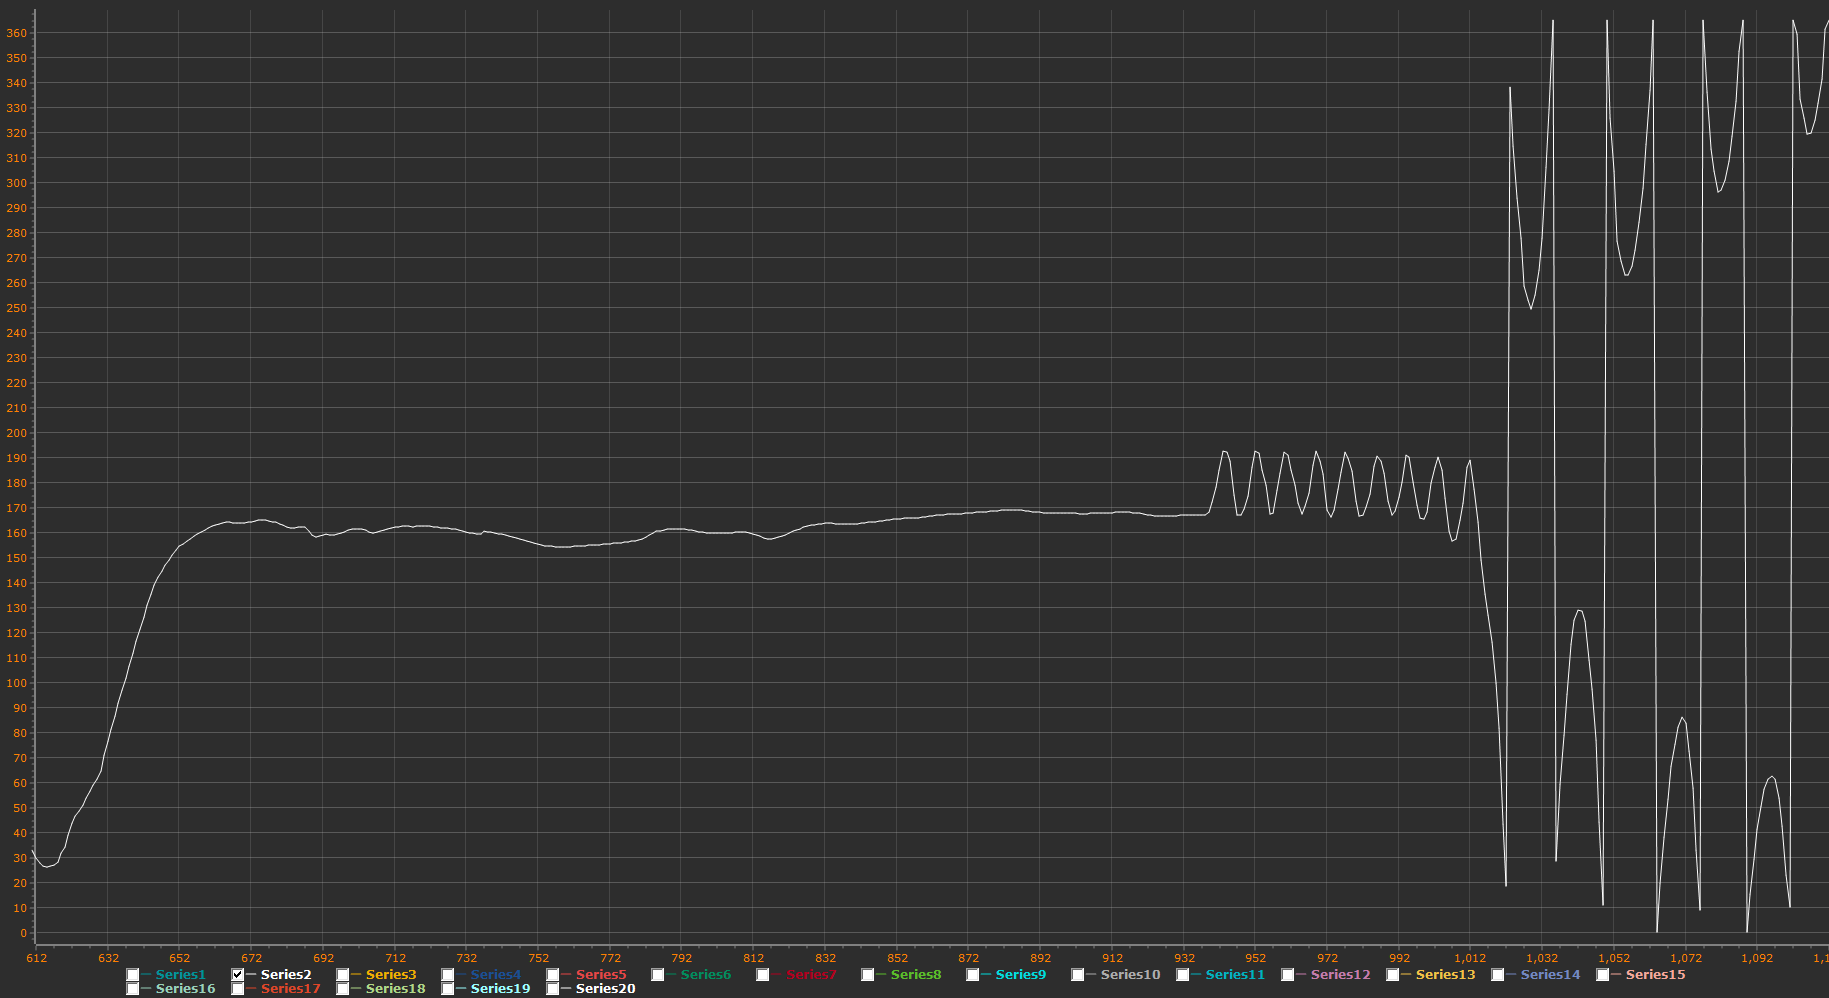Screen dimensions: 1829x998
Task: Toggle the Series11 checkbox
Action: point(1183,975)
